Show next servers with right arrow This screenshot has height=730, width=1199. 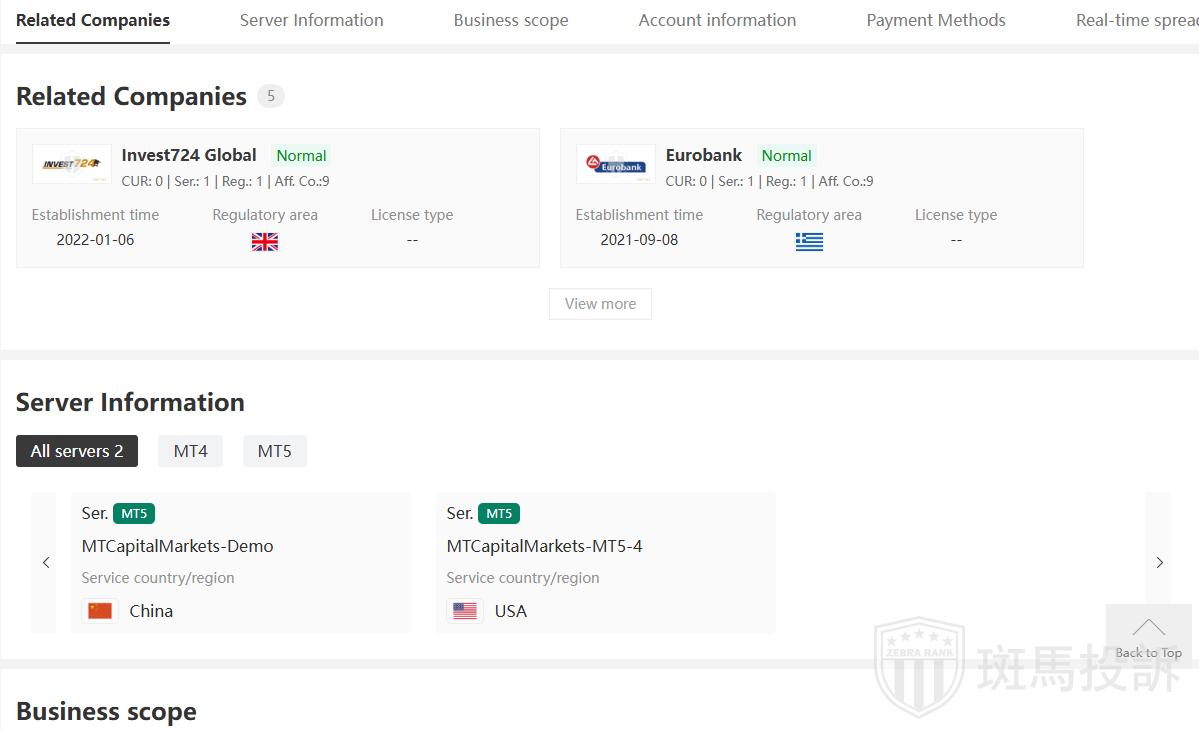[x=1159, y=563]
